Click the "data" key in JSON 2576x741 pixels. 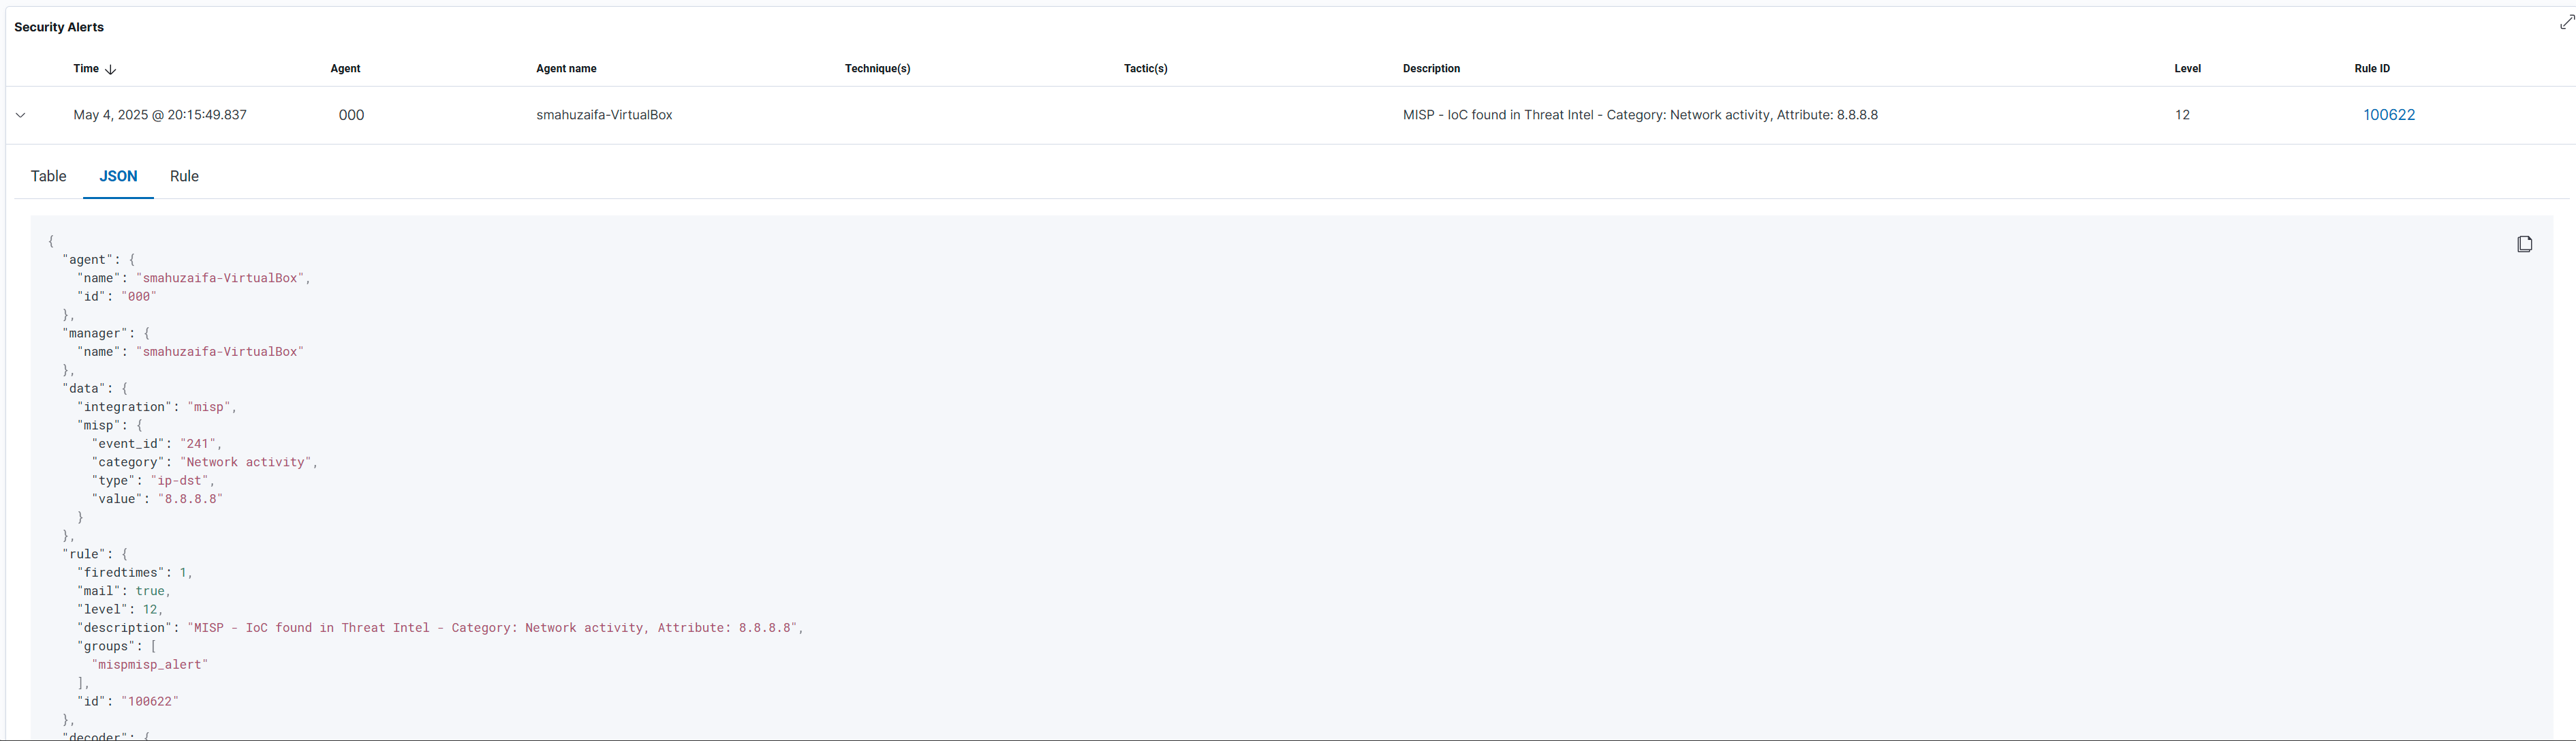[x=84, y=388]
